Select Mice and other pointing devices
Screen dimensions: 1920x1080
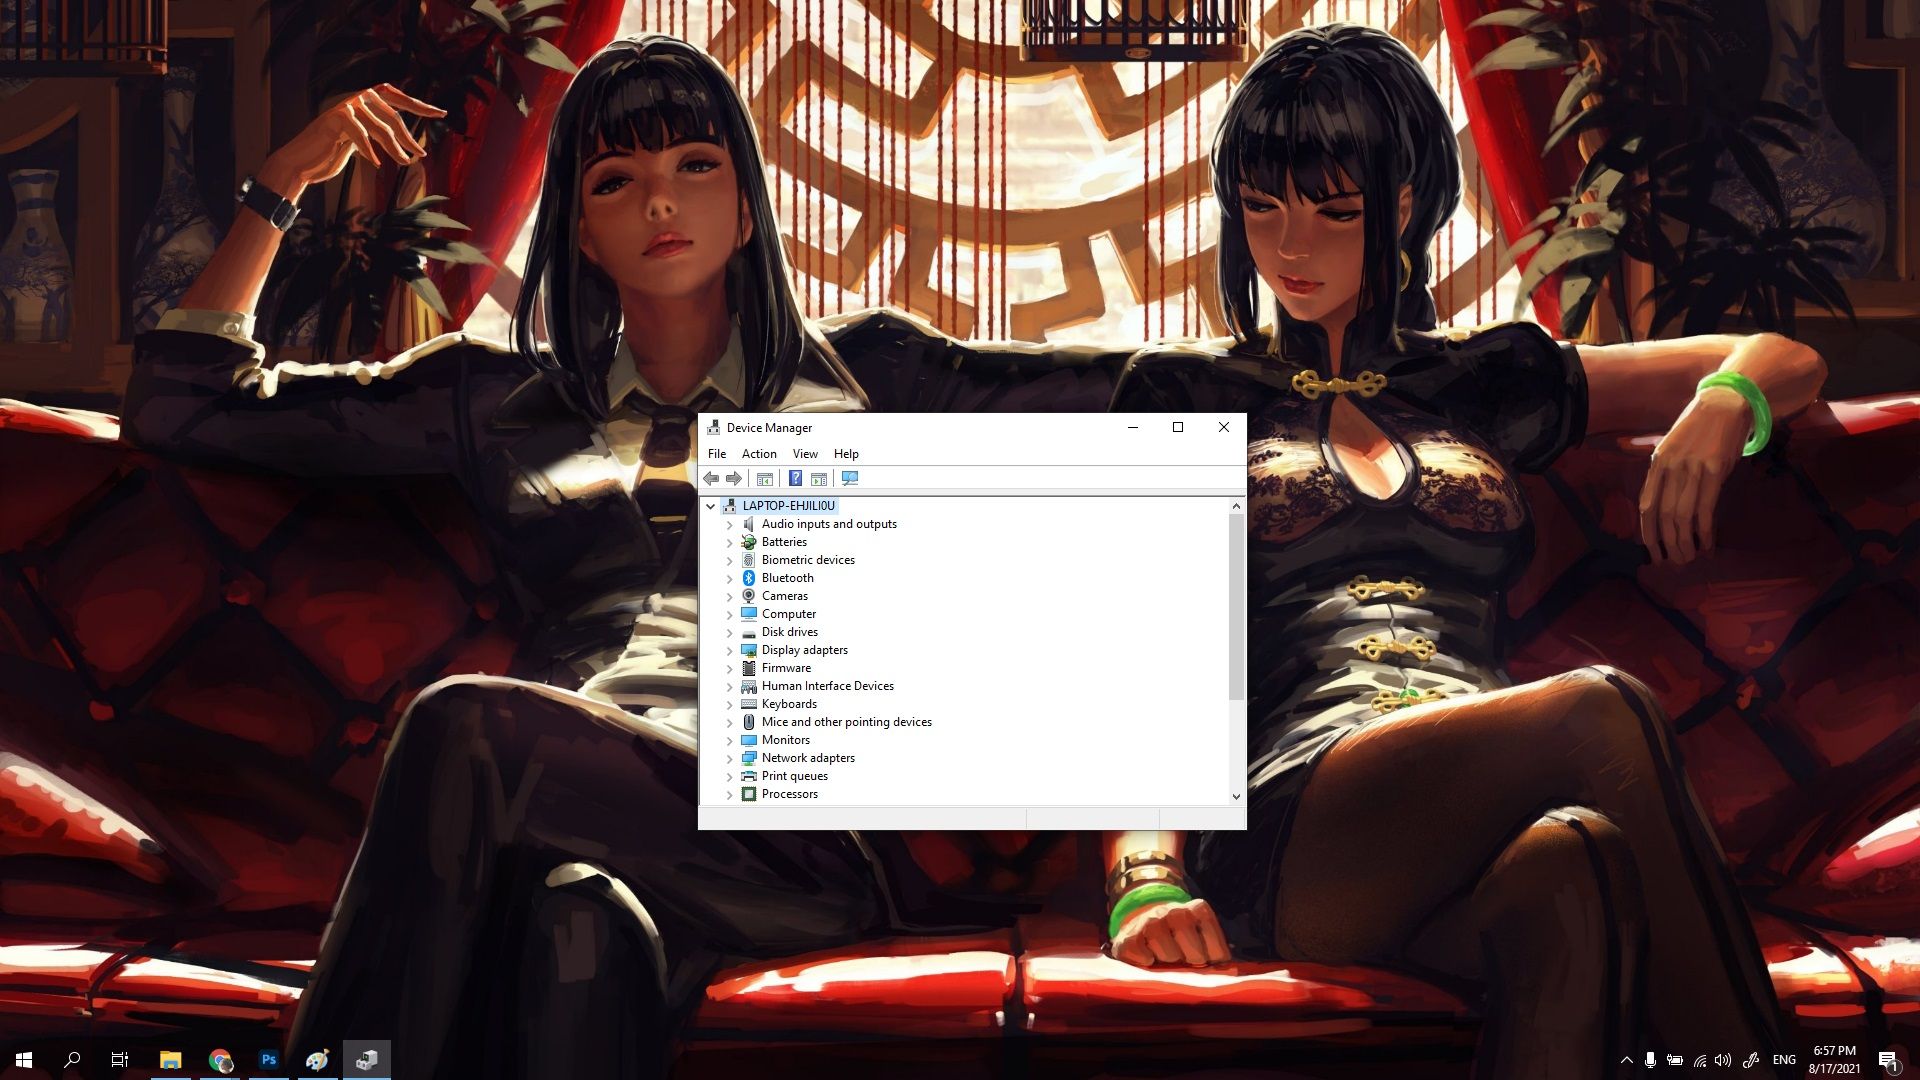847,721
